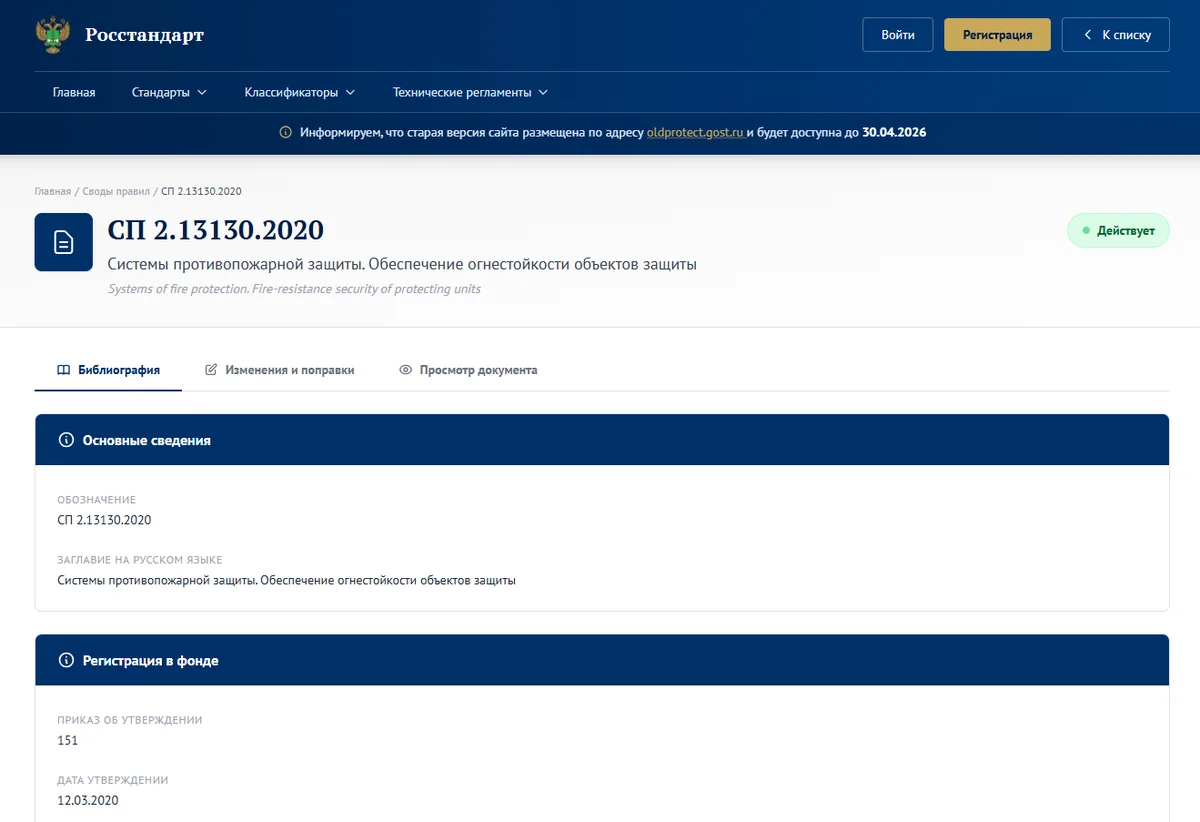Switch to the Библиография tab
1200x822 pixels.
pyautogui.click(x=108, y=370)
